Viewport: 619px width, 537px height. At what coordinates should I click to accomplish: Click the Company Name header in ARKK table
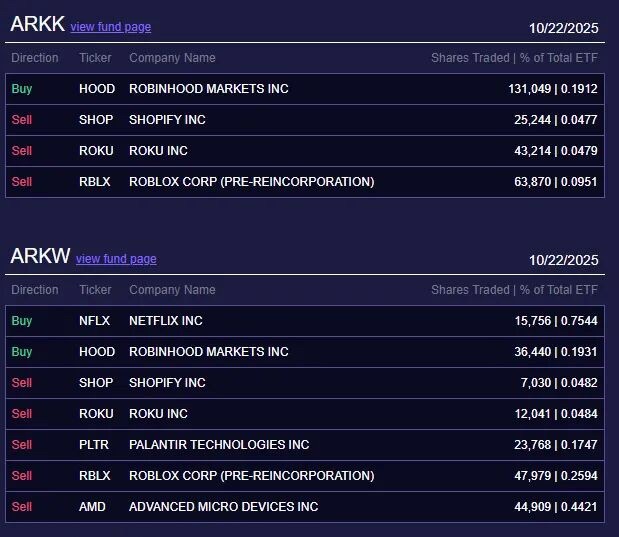(172, 58)
